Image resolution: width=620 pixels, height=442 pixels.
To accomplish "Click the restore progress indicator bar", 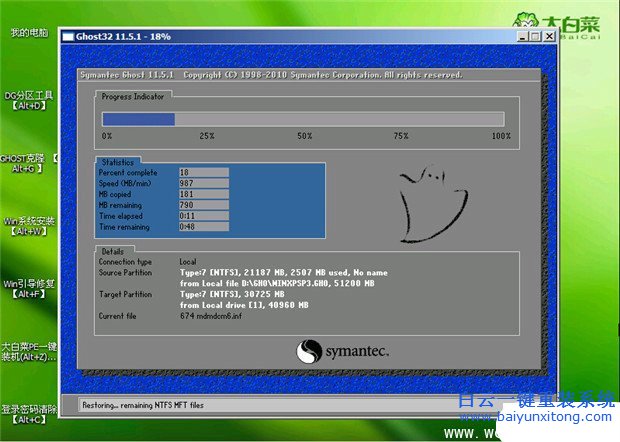I will tap(305, 119).
